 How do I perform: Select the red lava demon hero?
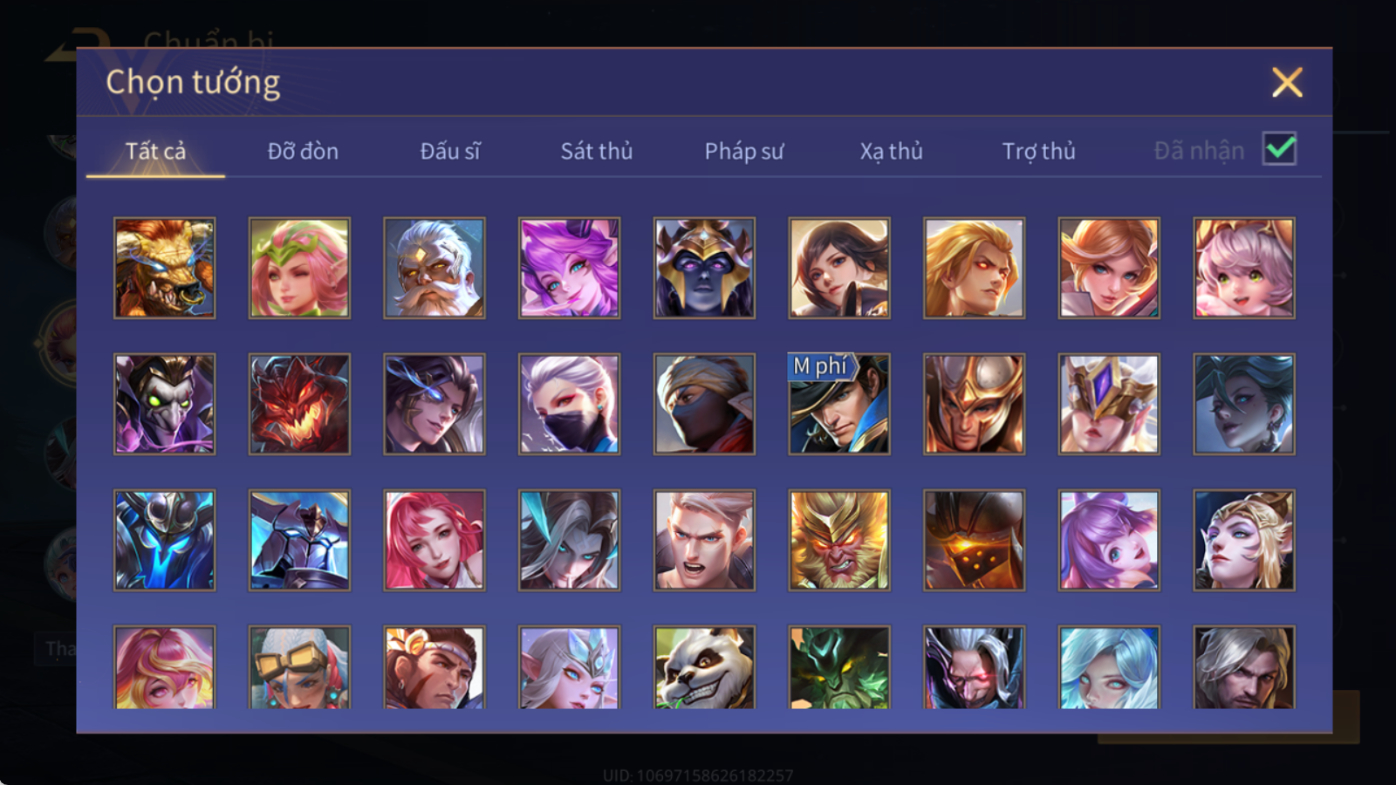click(299, 404)
